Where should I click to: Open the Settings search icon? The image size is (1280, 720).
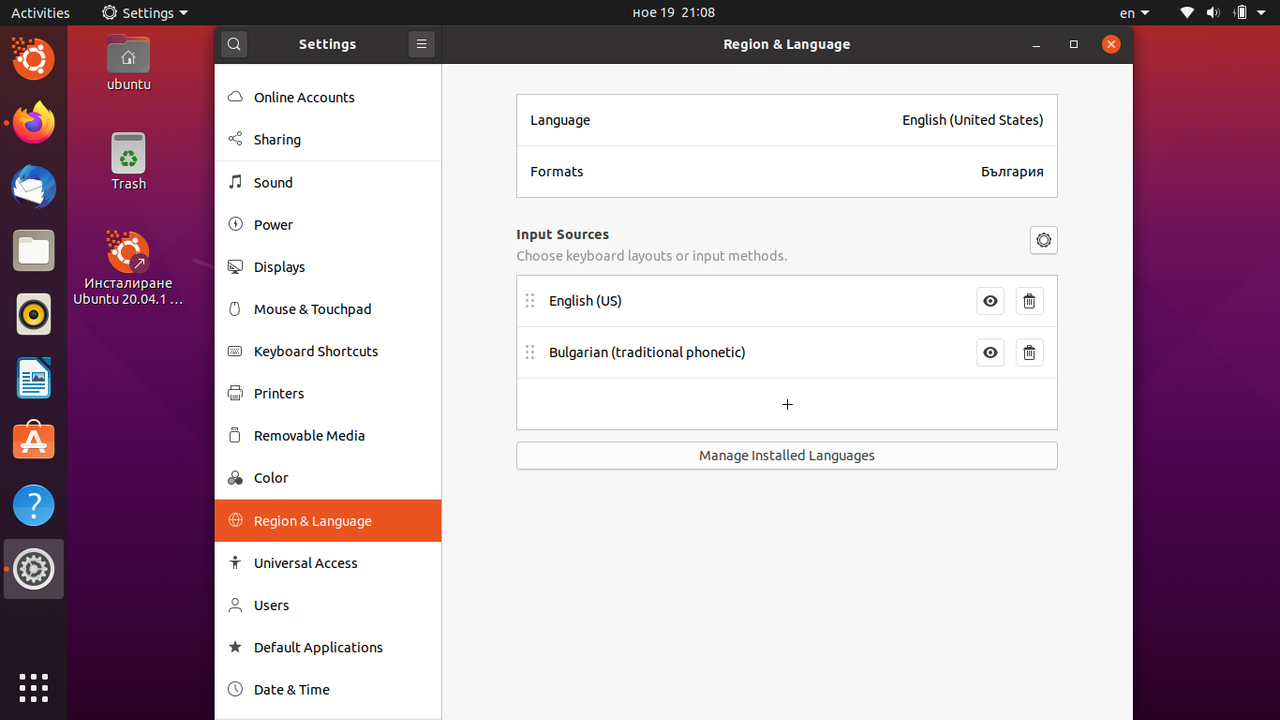pyautogui.click(x=234, y=44)
